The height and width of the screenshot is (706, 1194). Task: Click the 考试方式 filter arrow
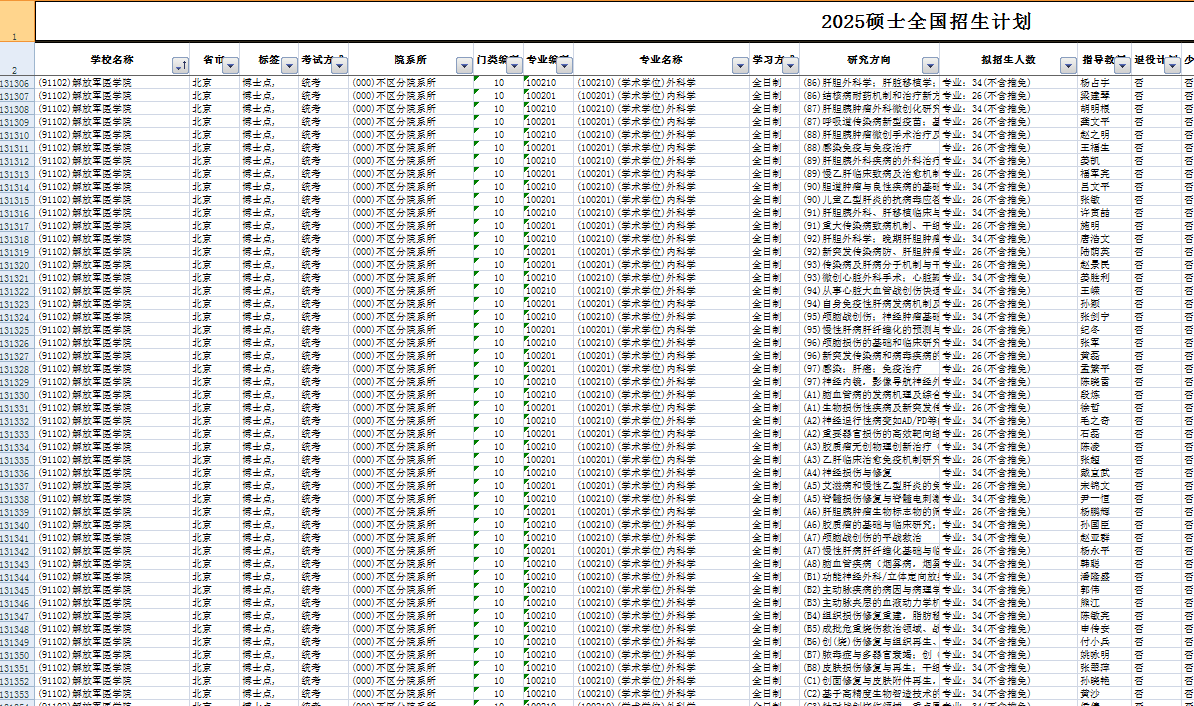pyautogui.click(x=339, y=65)
